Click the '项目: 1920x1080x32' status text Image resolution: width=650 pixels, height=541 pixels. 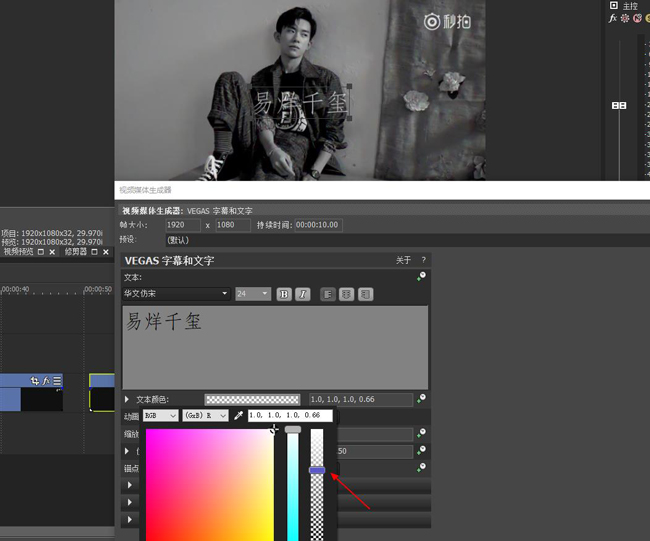pyautogui.click(x=52, y=233)
